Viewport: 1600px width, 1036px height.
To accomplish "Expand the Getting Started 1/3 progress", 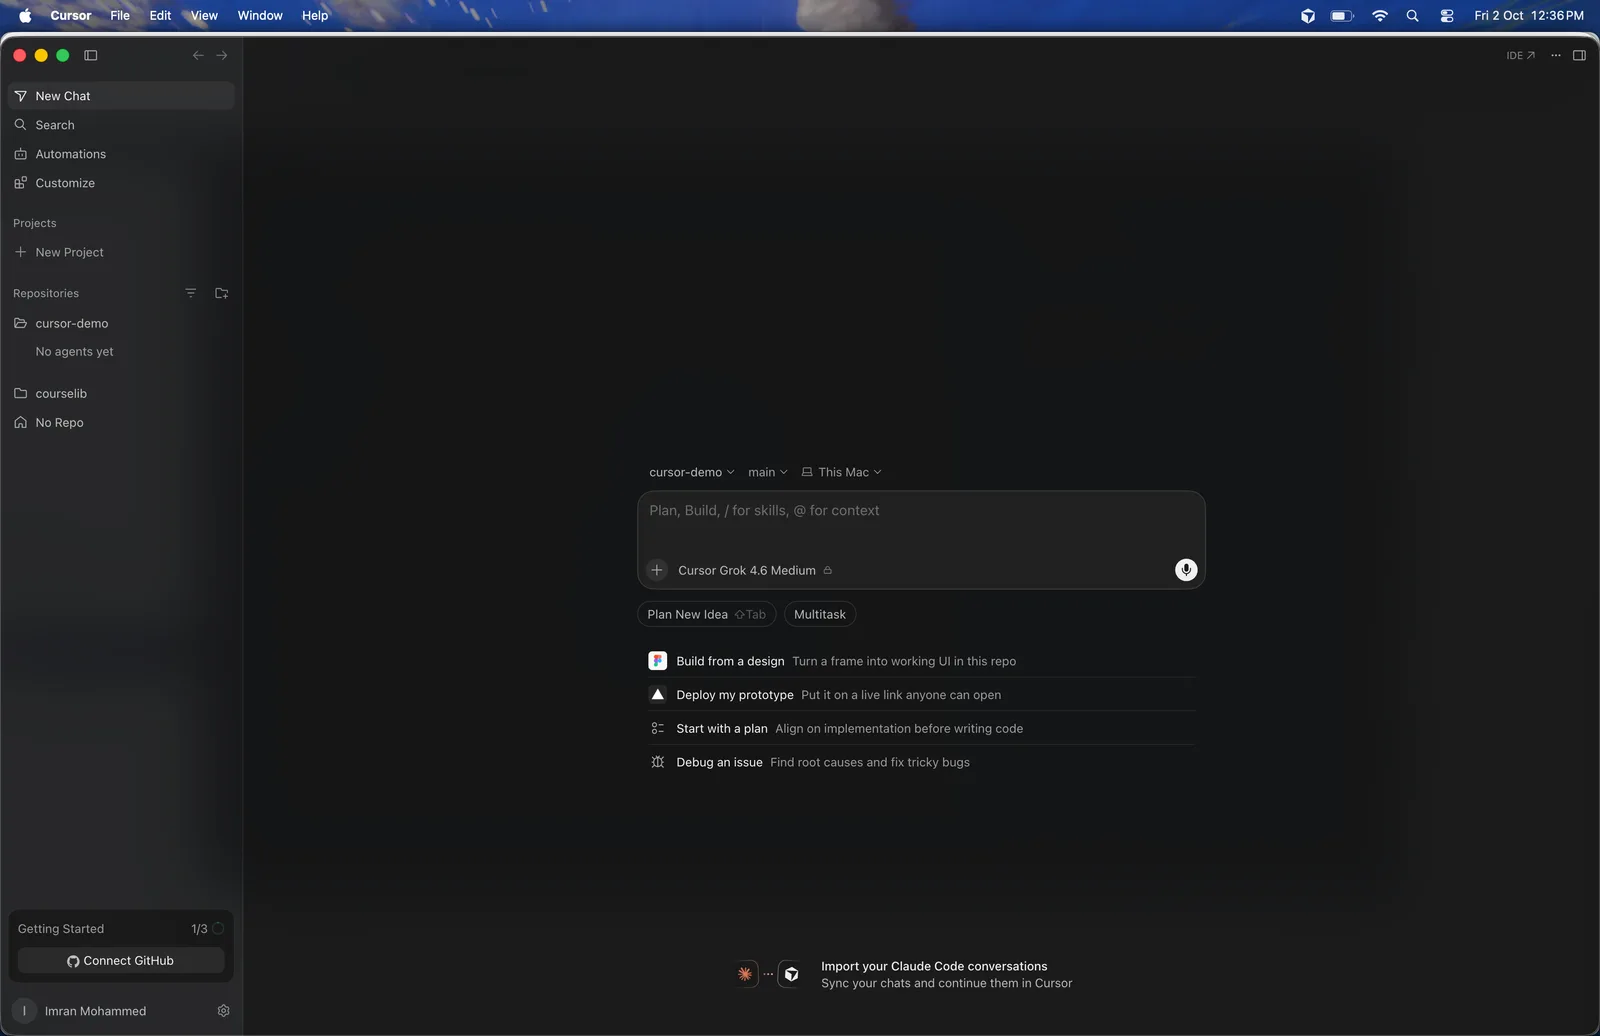I will (x=121, y=929).
